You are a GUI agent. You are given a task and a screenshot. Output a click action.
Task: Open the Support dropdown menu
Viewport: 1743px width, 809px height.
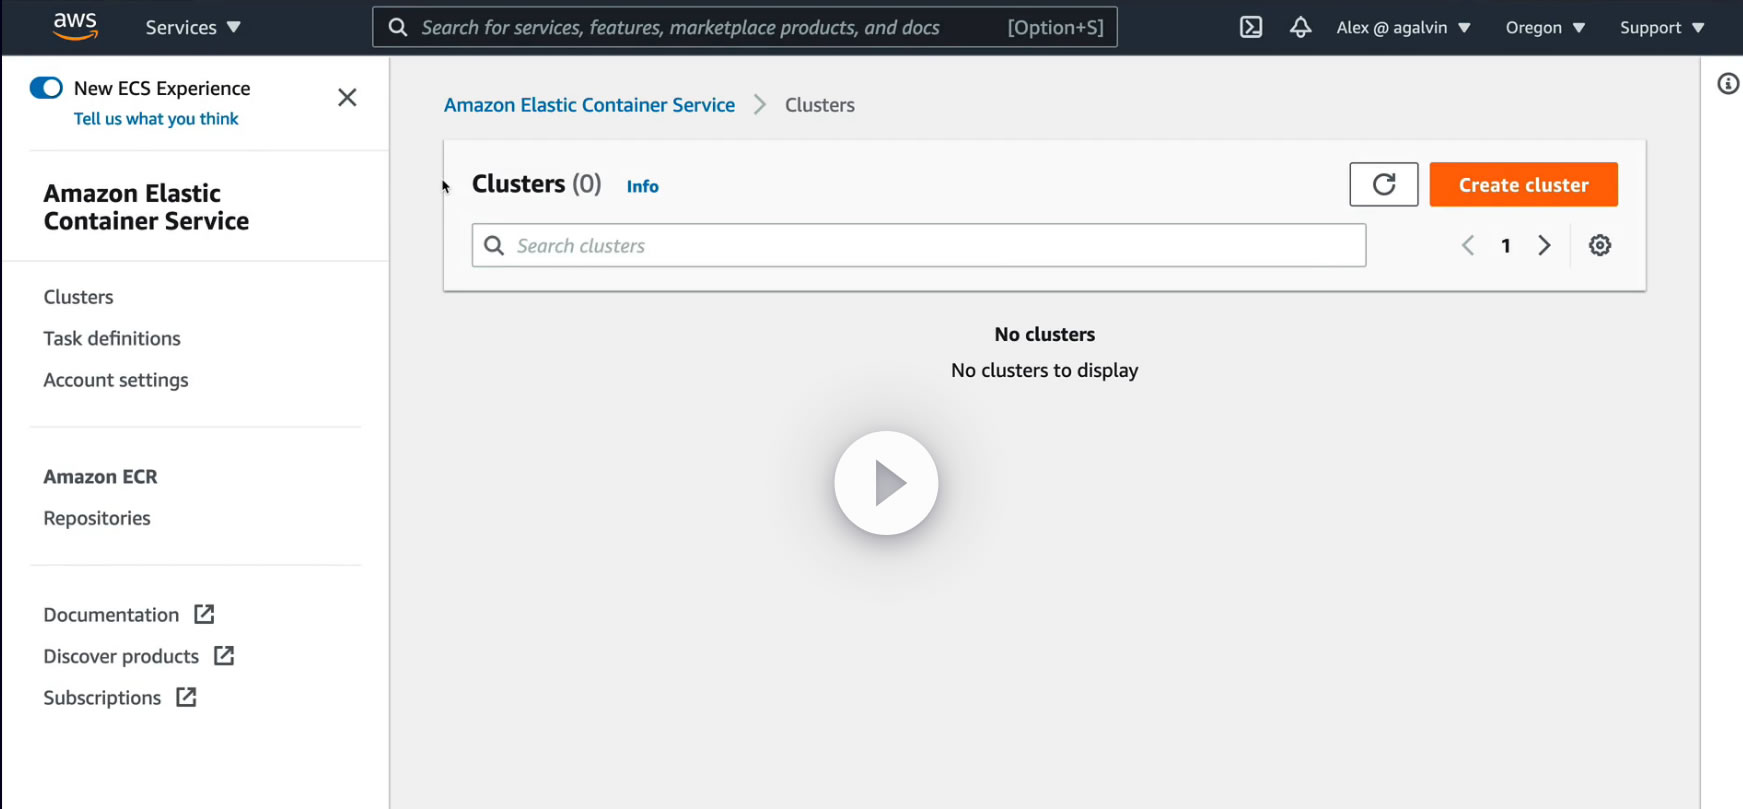pos(1661,27)
